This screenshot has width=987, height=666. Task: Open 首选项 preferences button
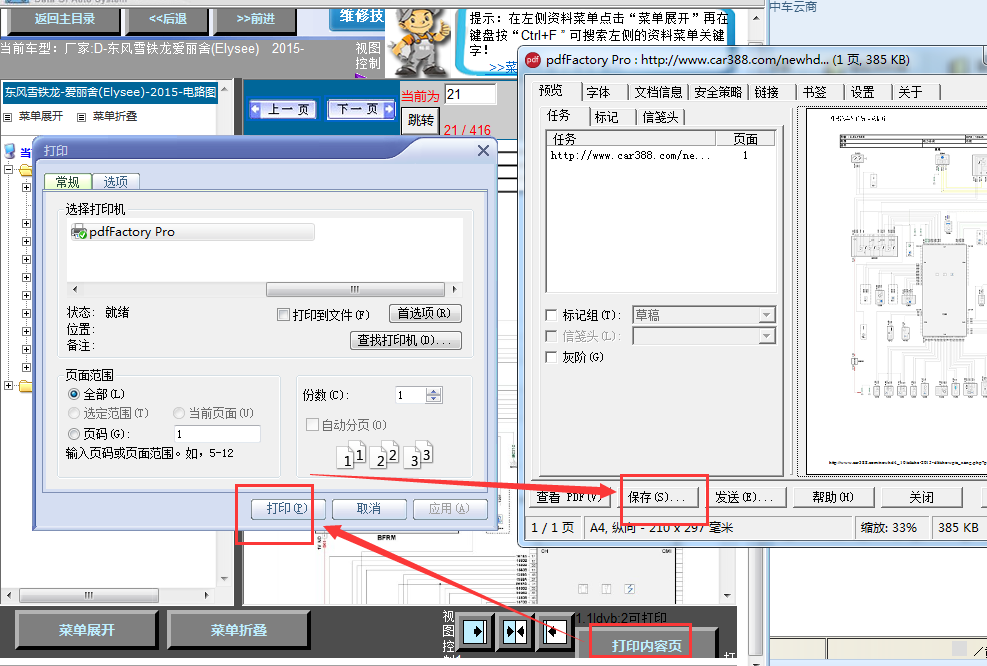click(x=425, y=313)
